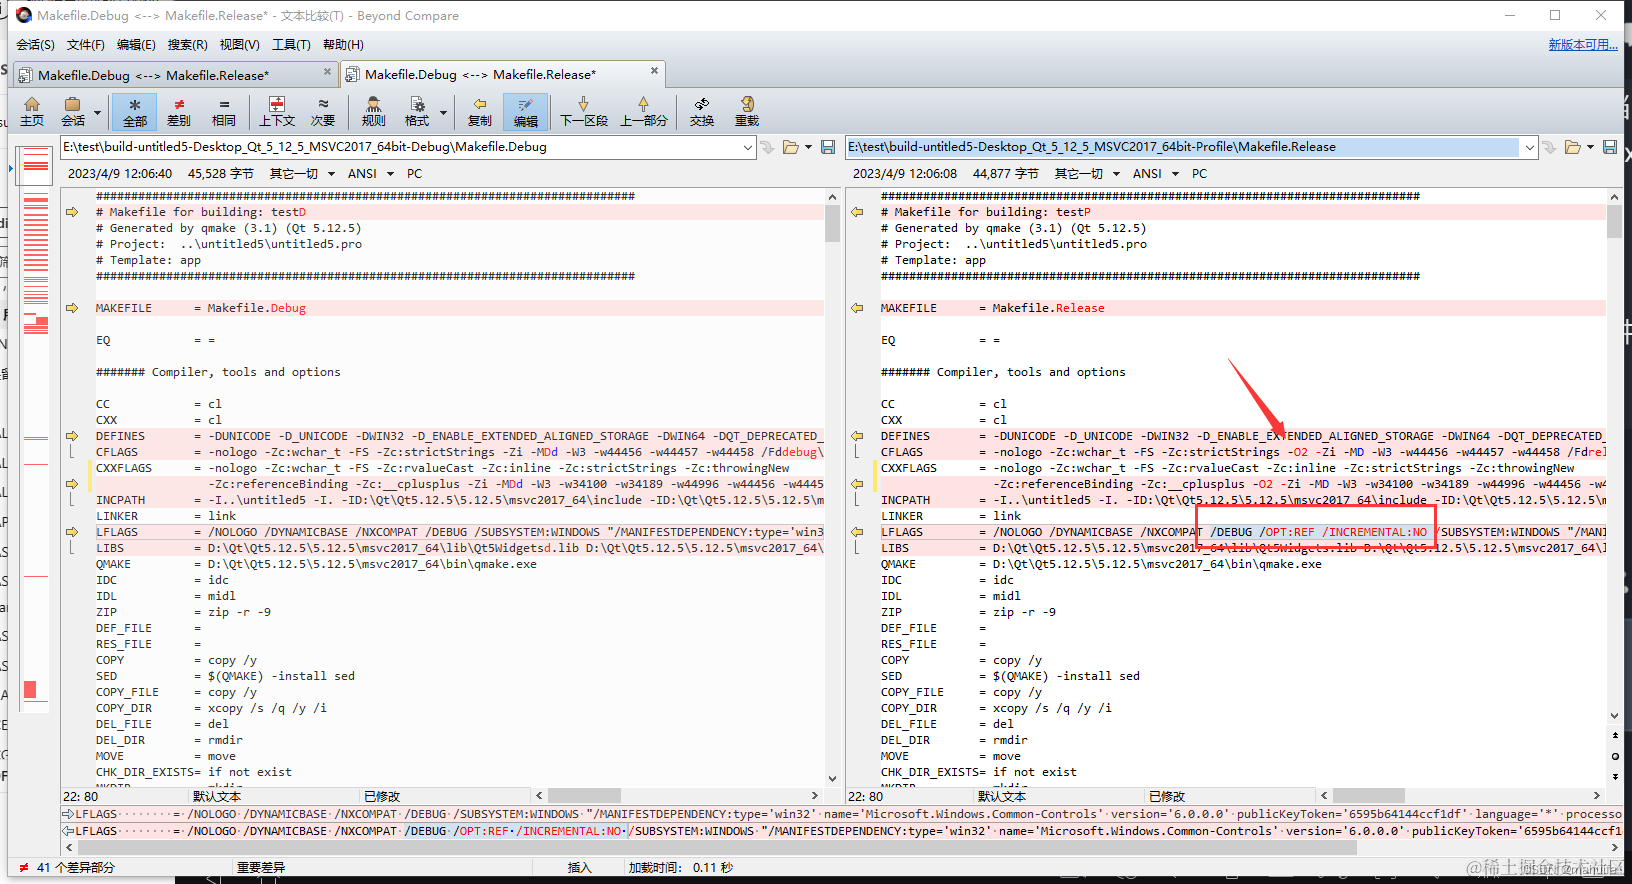The height and width of the screenshot is (884, 1632).
Task: Open the 格式 file format icon
Action: pyautogui.click(x=417, y=111)
